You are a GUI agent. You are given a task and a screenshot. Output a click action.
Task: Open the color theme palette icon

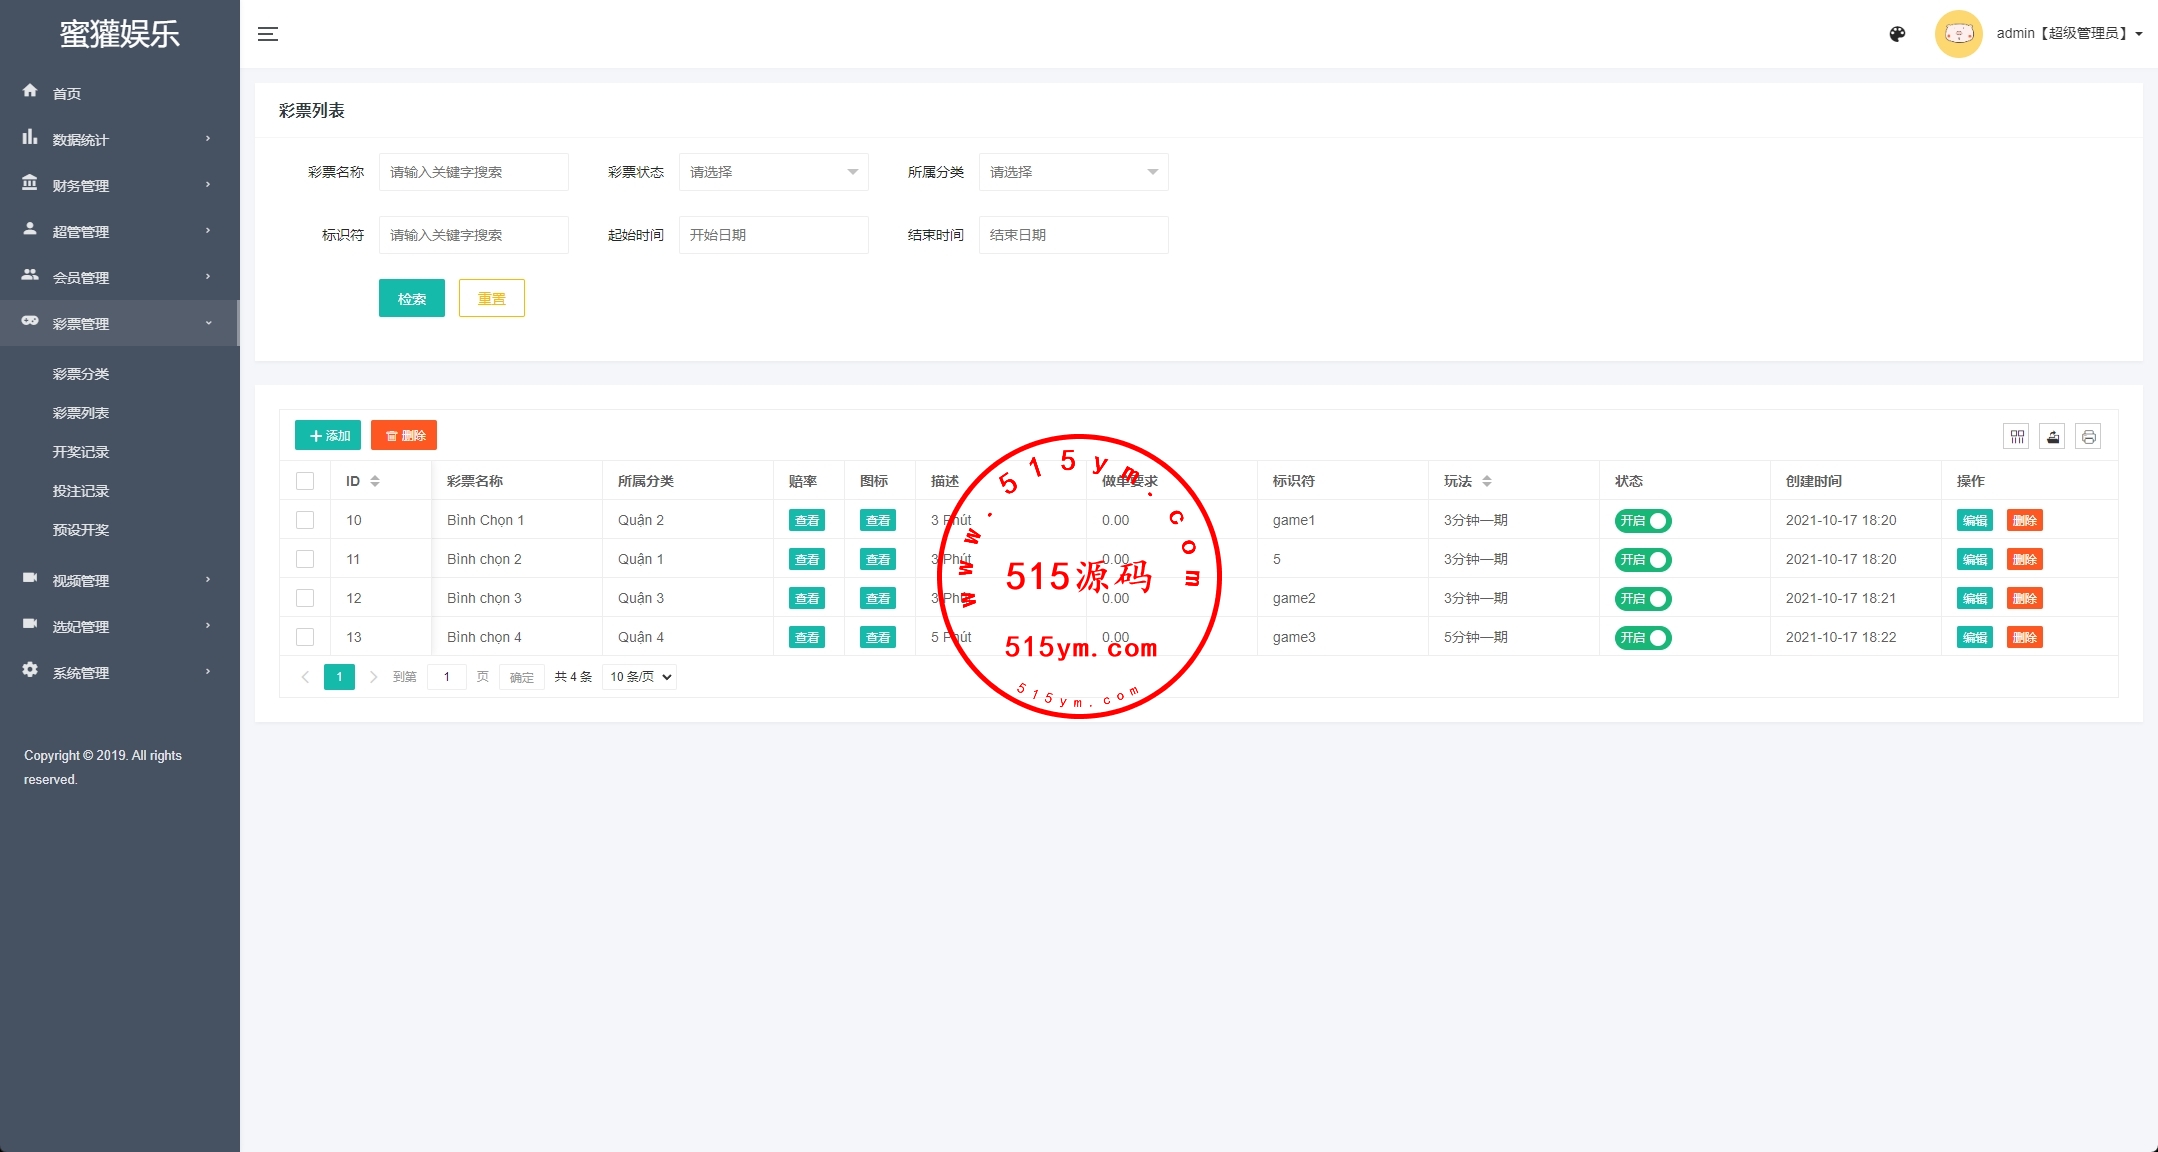pyautogui.click(x=1897, y=34)
